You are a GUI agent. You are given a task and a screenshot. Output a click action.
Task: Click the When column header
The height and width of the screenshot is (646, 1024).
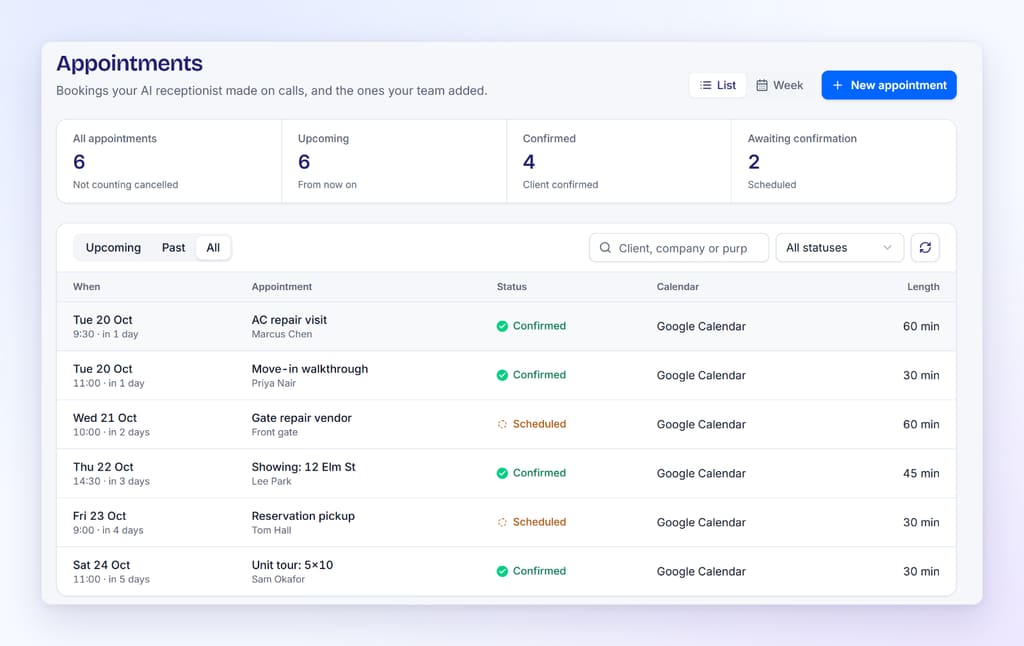point(87,287)
